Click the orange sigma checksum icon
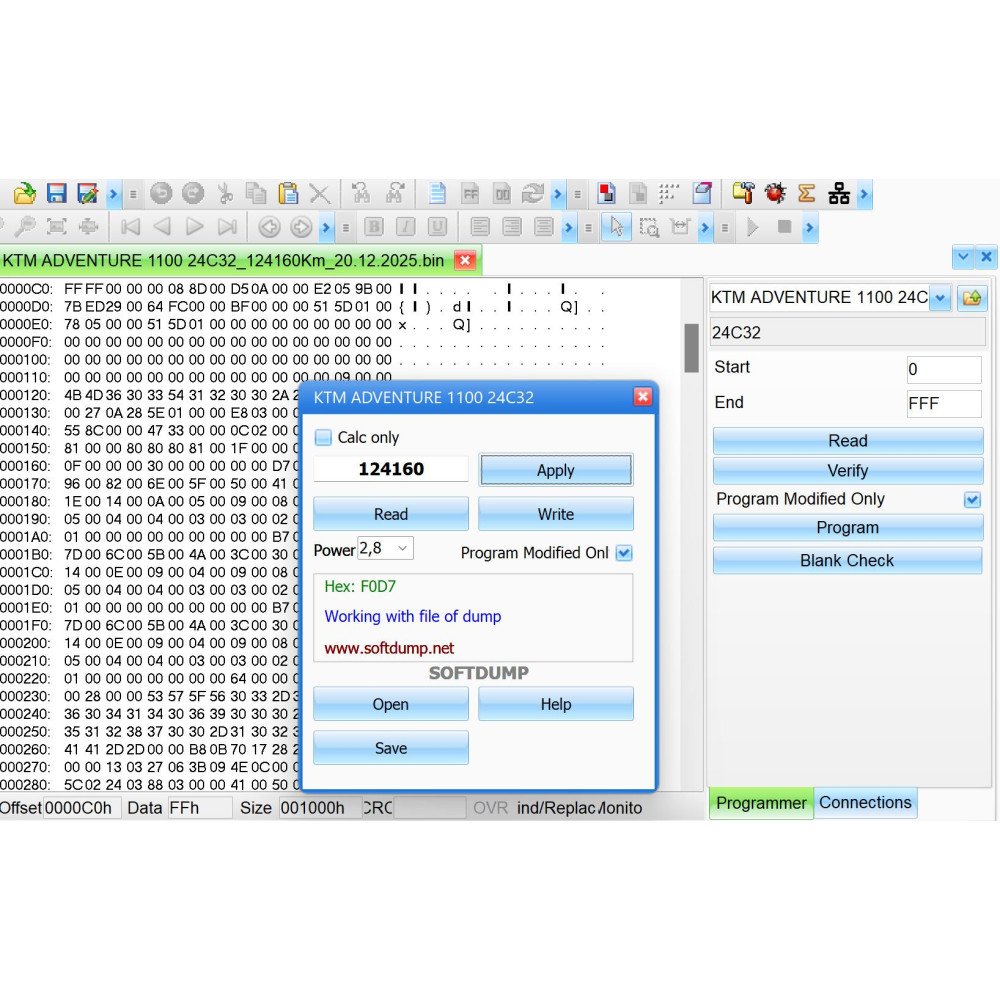The width and height of the screenshot is (1000, 1000). click(806, 193)
